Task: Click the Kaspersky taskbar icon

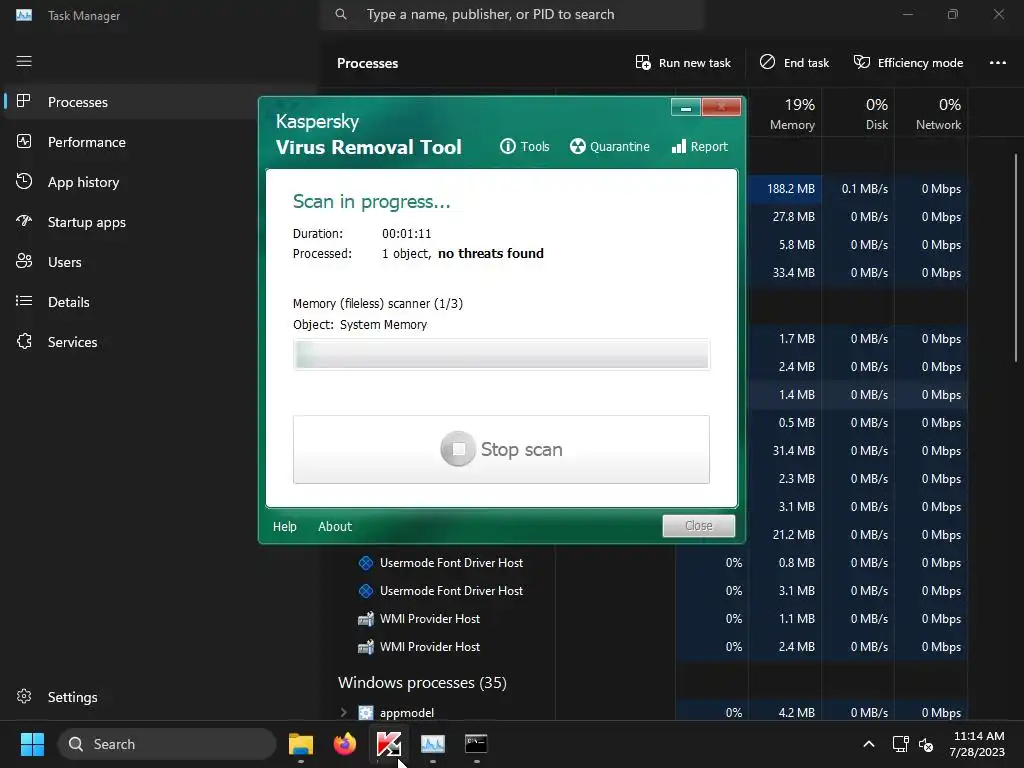Action: (389, 744)
